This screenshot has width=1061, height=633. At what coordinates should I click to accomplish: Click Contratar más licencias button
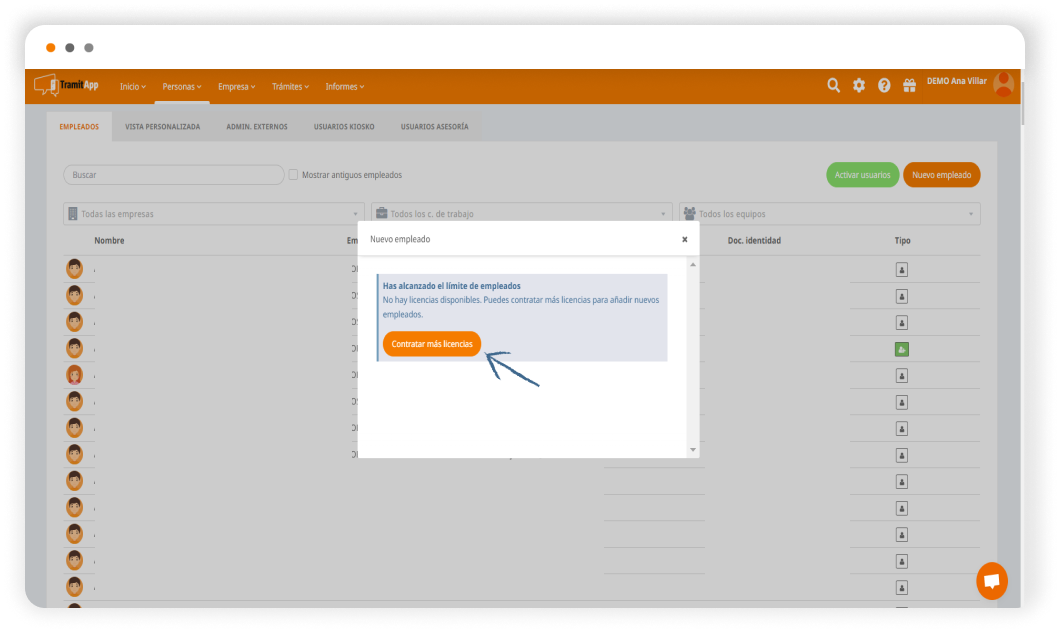coord(432,344)
